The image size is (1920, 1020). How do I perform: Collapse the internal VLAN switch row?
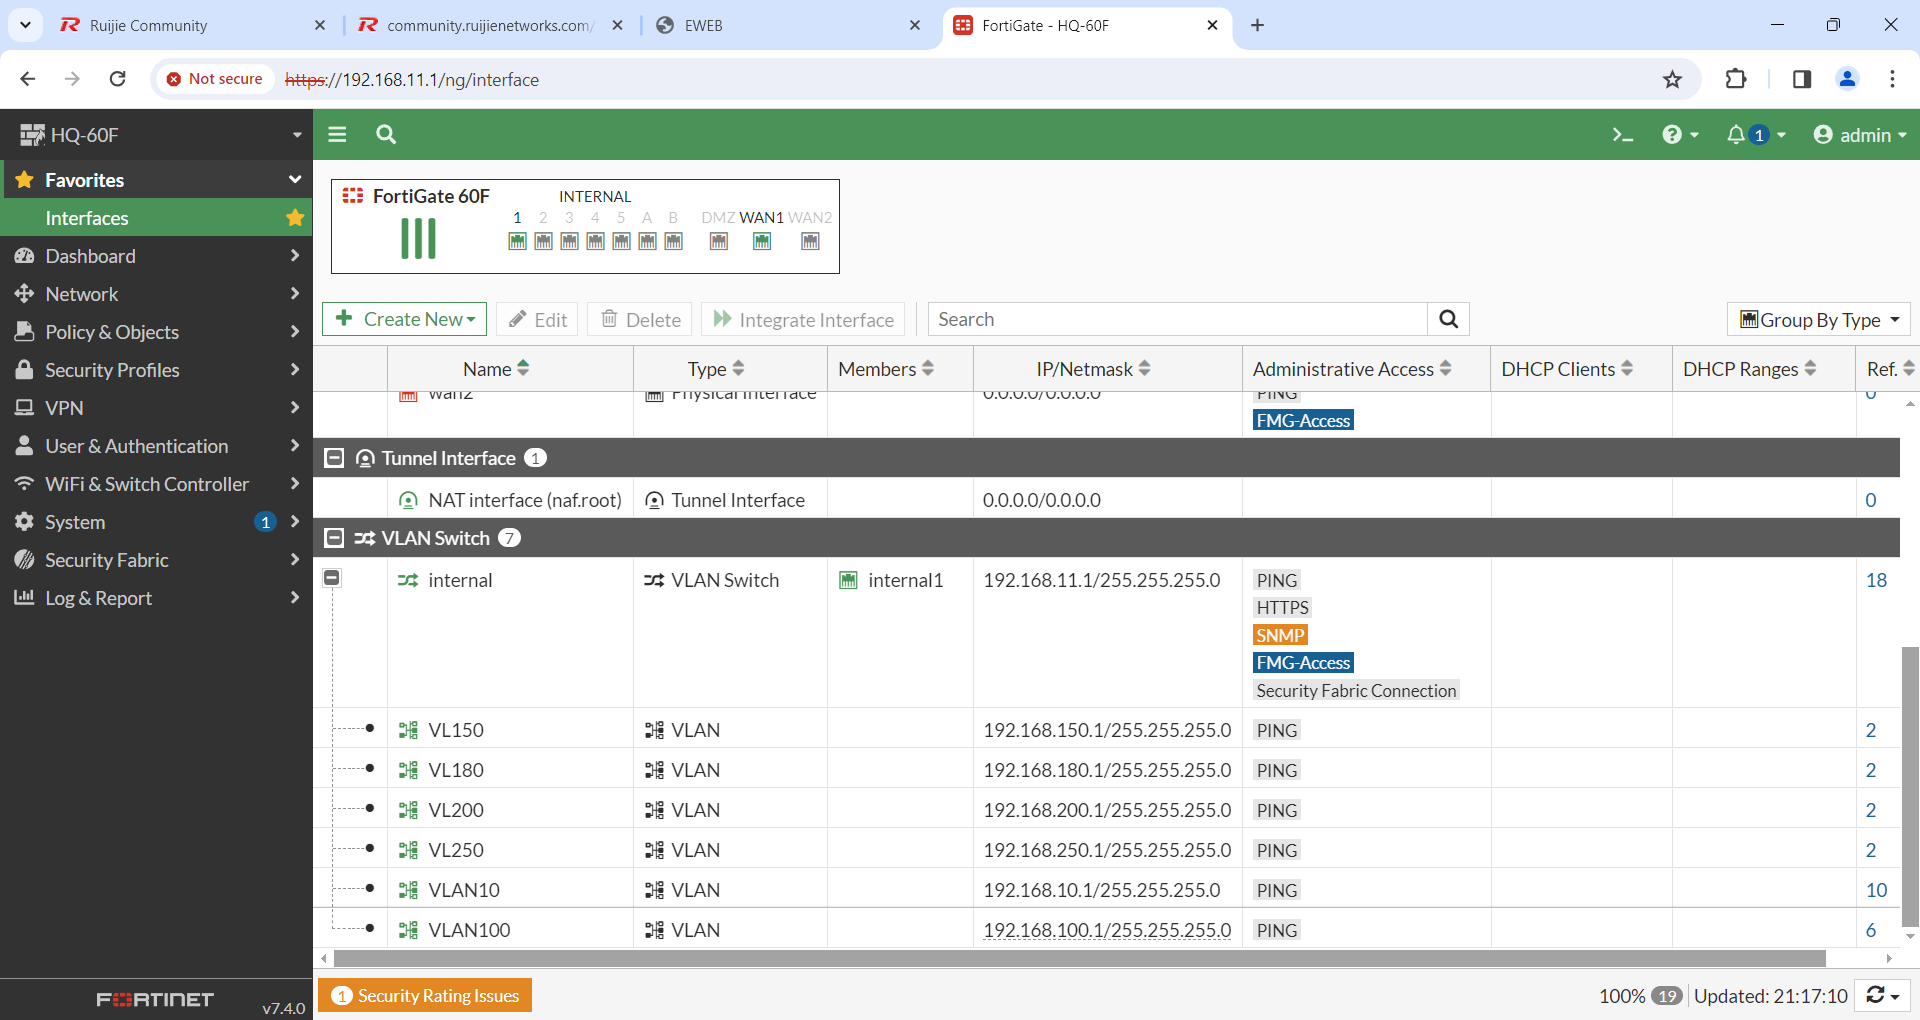point(332,578)
